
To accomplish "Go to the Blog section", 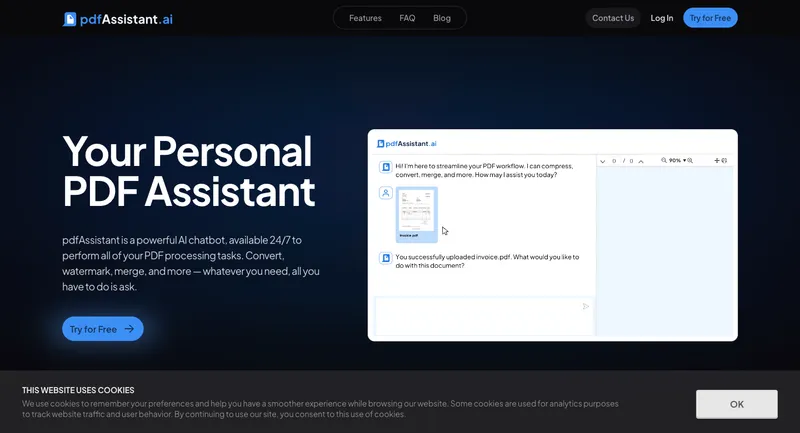I will pos(442,18).
